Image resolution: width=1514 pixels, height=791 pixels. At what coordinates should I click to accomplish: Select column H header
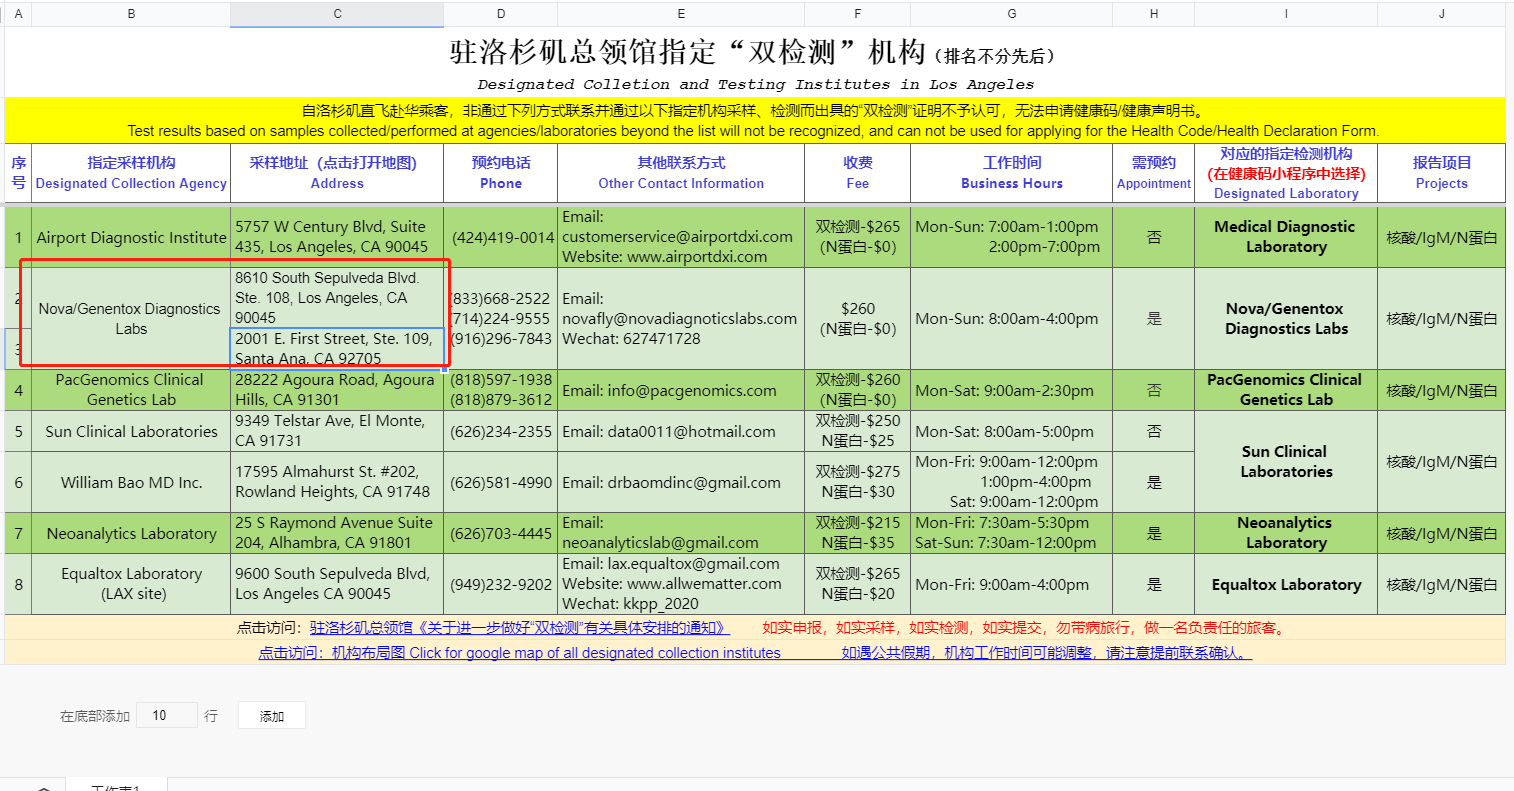(1154, 14)
